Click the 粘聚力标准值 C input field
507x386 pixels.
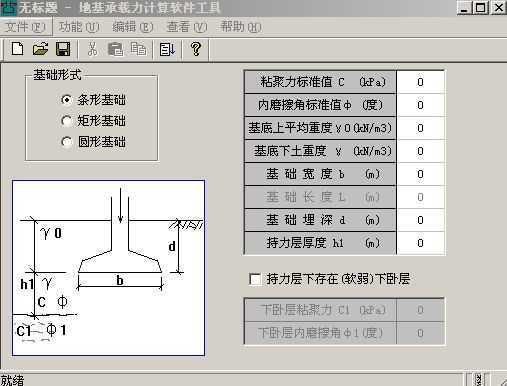[x=420, y=82]
